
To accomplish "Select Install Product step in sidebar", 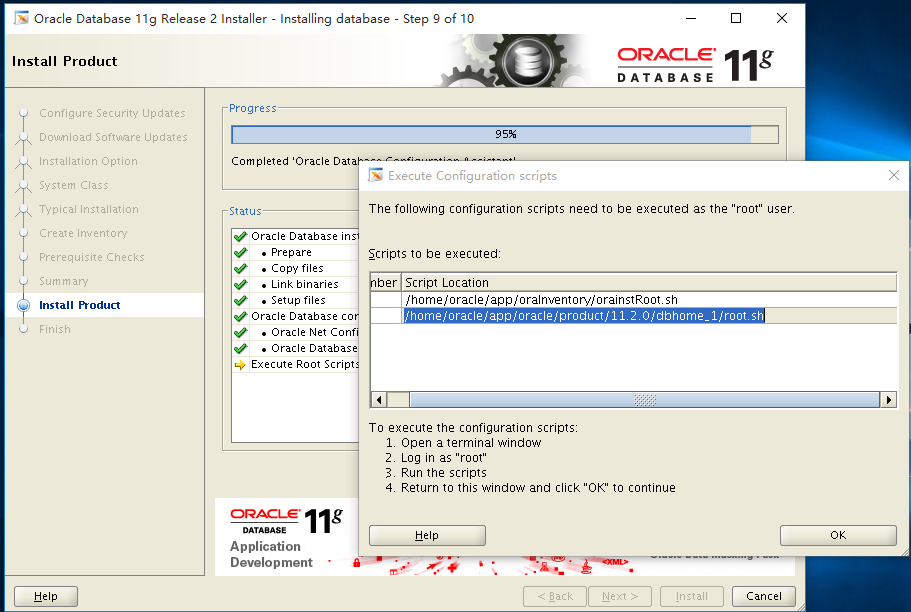I will (80, 305).
